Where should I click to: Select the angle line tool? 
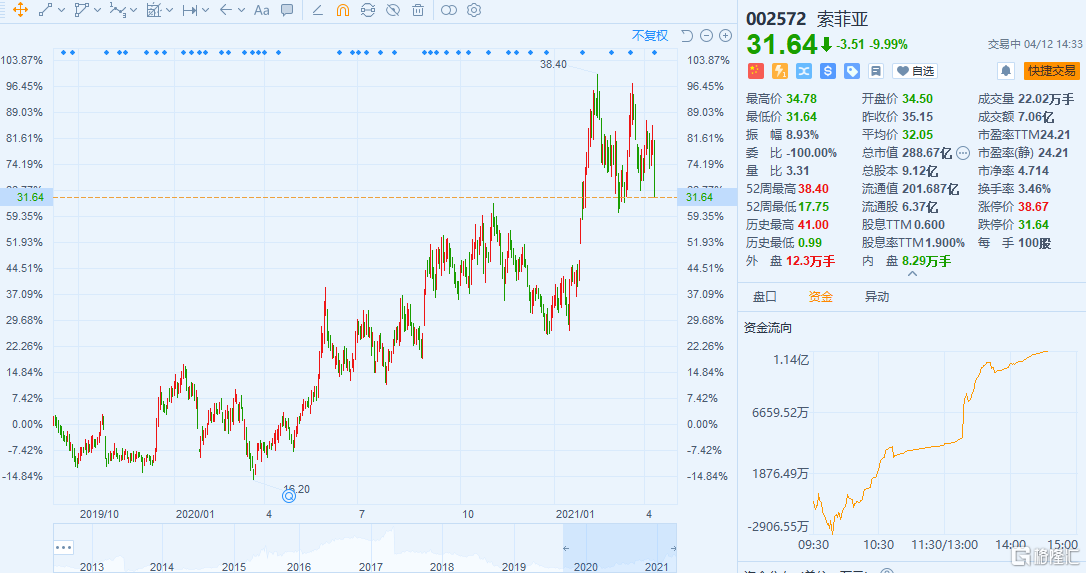(318, 10)
